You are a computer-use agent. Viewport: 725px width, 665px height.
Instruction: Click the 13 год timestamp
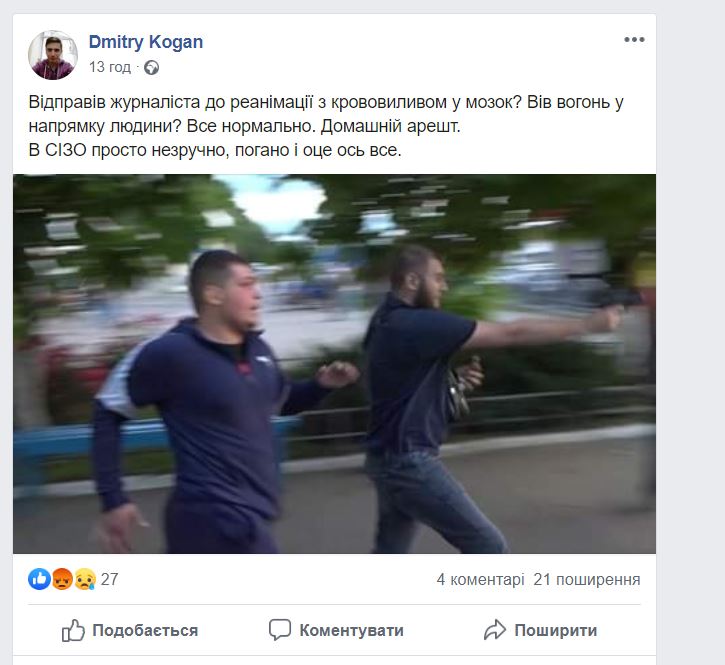click(x=110, y=68)
